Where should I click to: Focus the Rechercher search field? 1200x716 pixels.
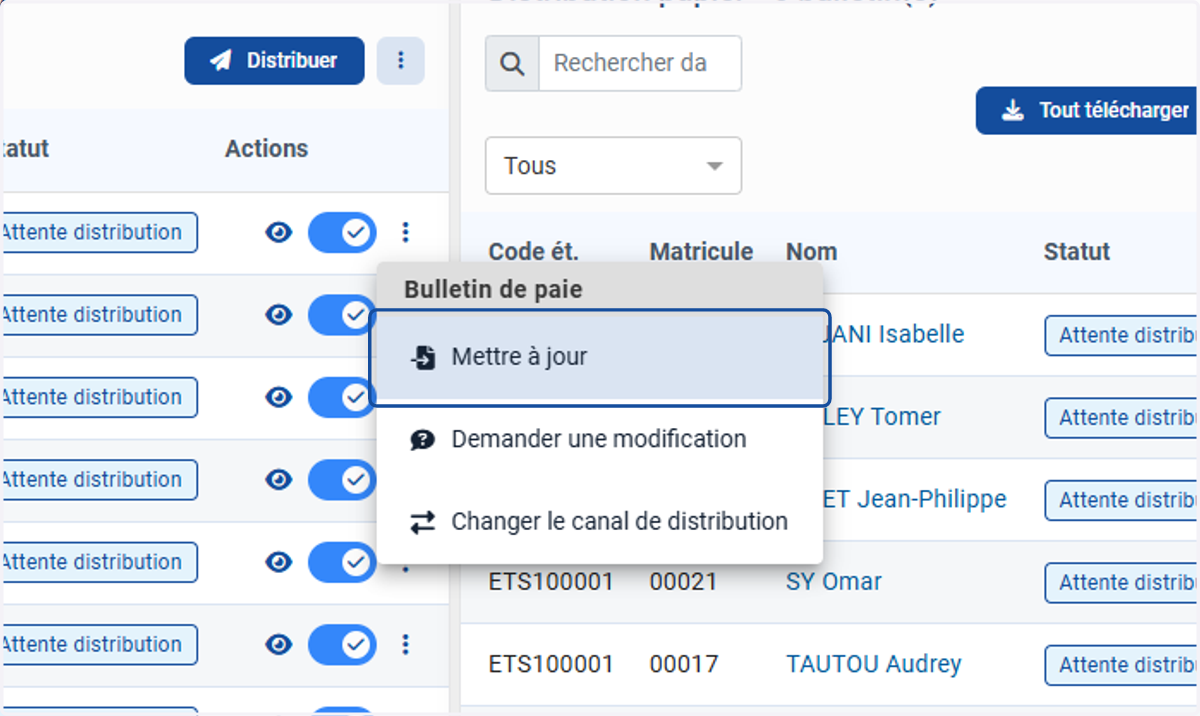tap(640, 64)
